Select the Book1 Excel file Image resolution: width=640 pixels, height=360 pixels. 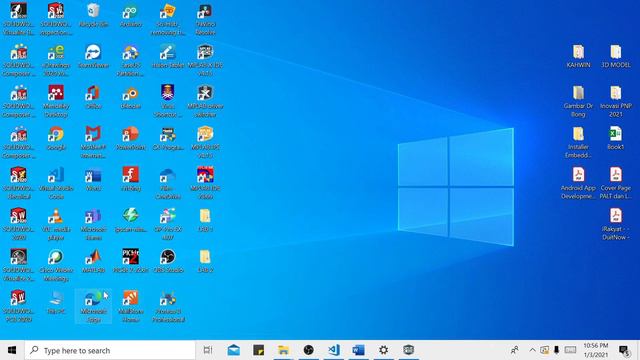tap(616, 138)
